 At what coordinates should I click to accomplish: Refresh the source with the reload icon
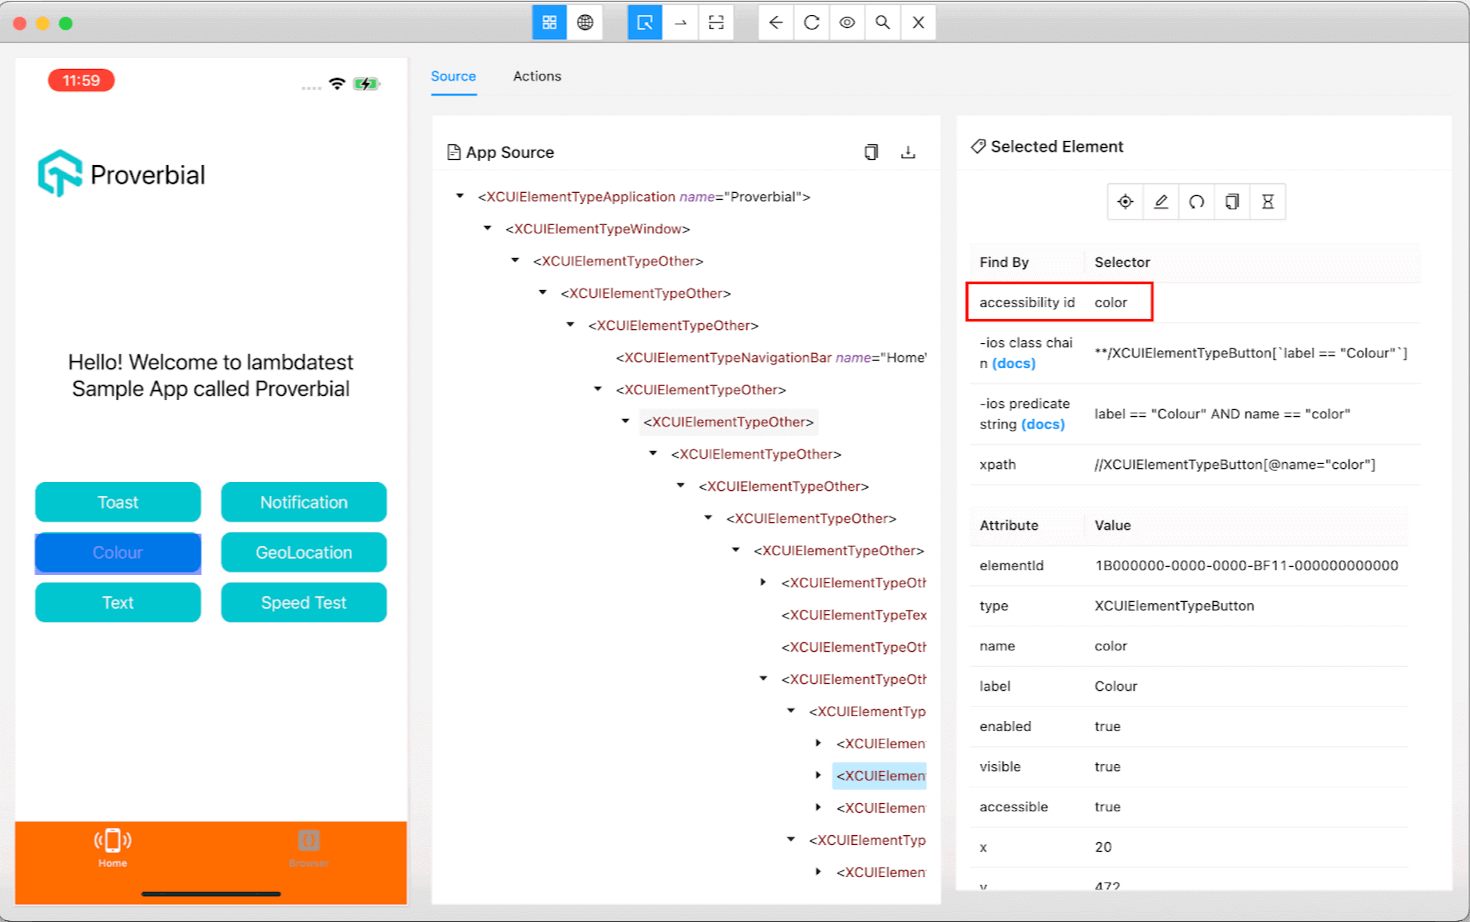click(x=811, y=21)
